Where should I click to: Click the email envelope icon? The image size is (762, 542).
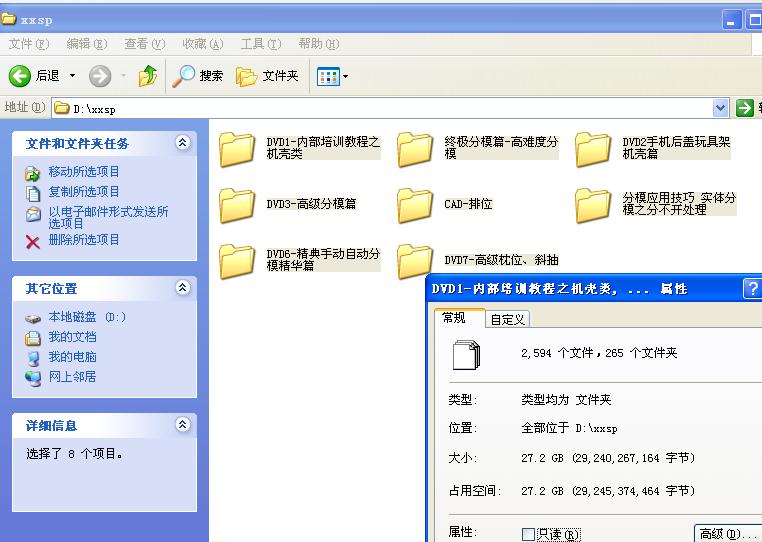[x=33, y=214]
